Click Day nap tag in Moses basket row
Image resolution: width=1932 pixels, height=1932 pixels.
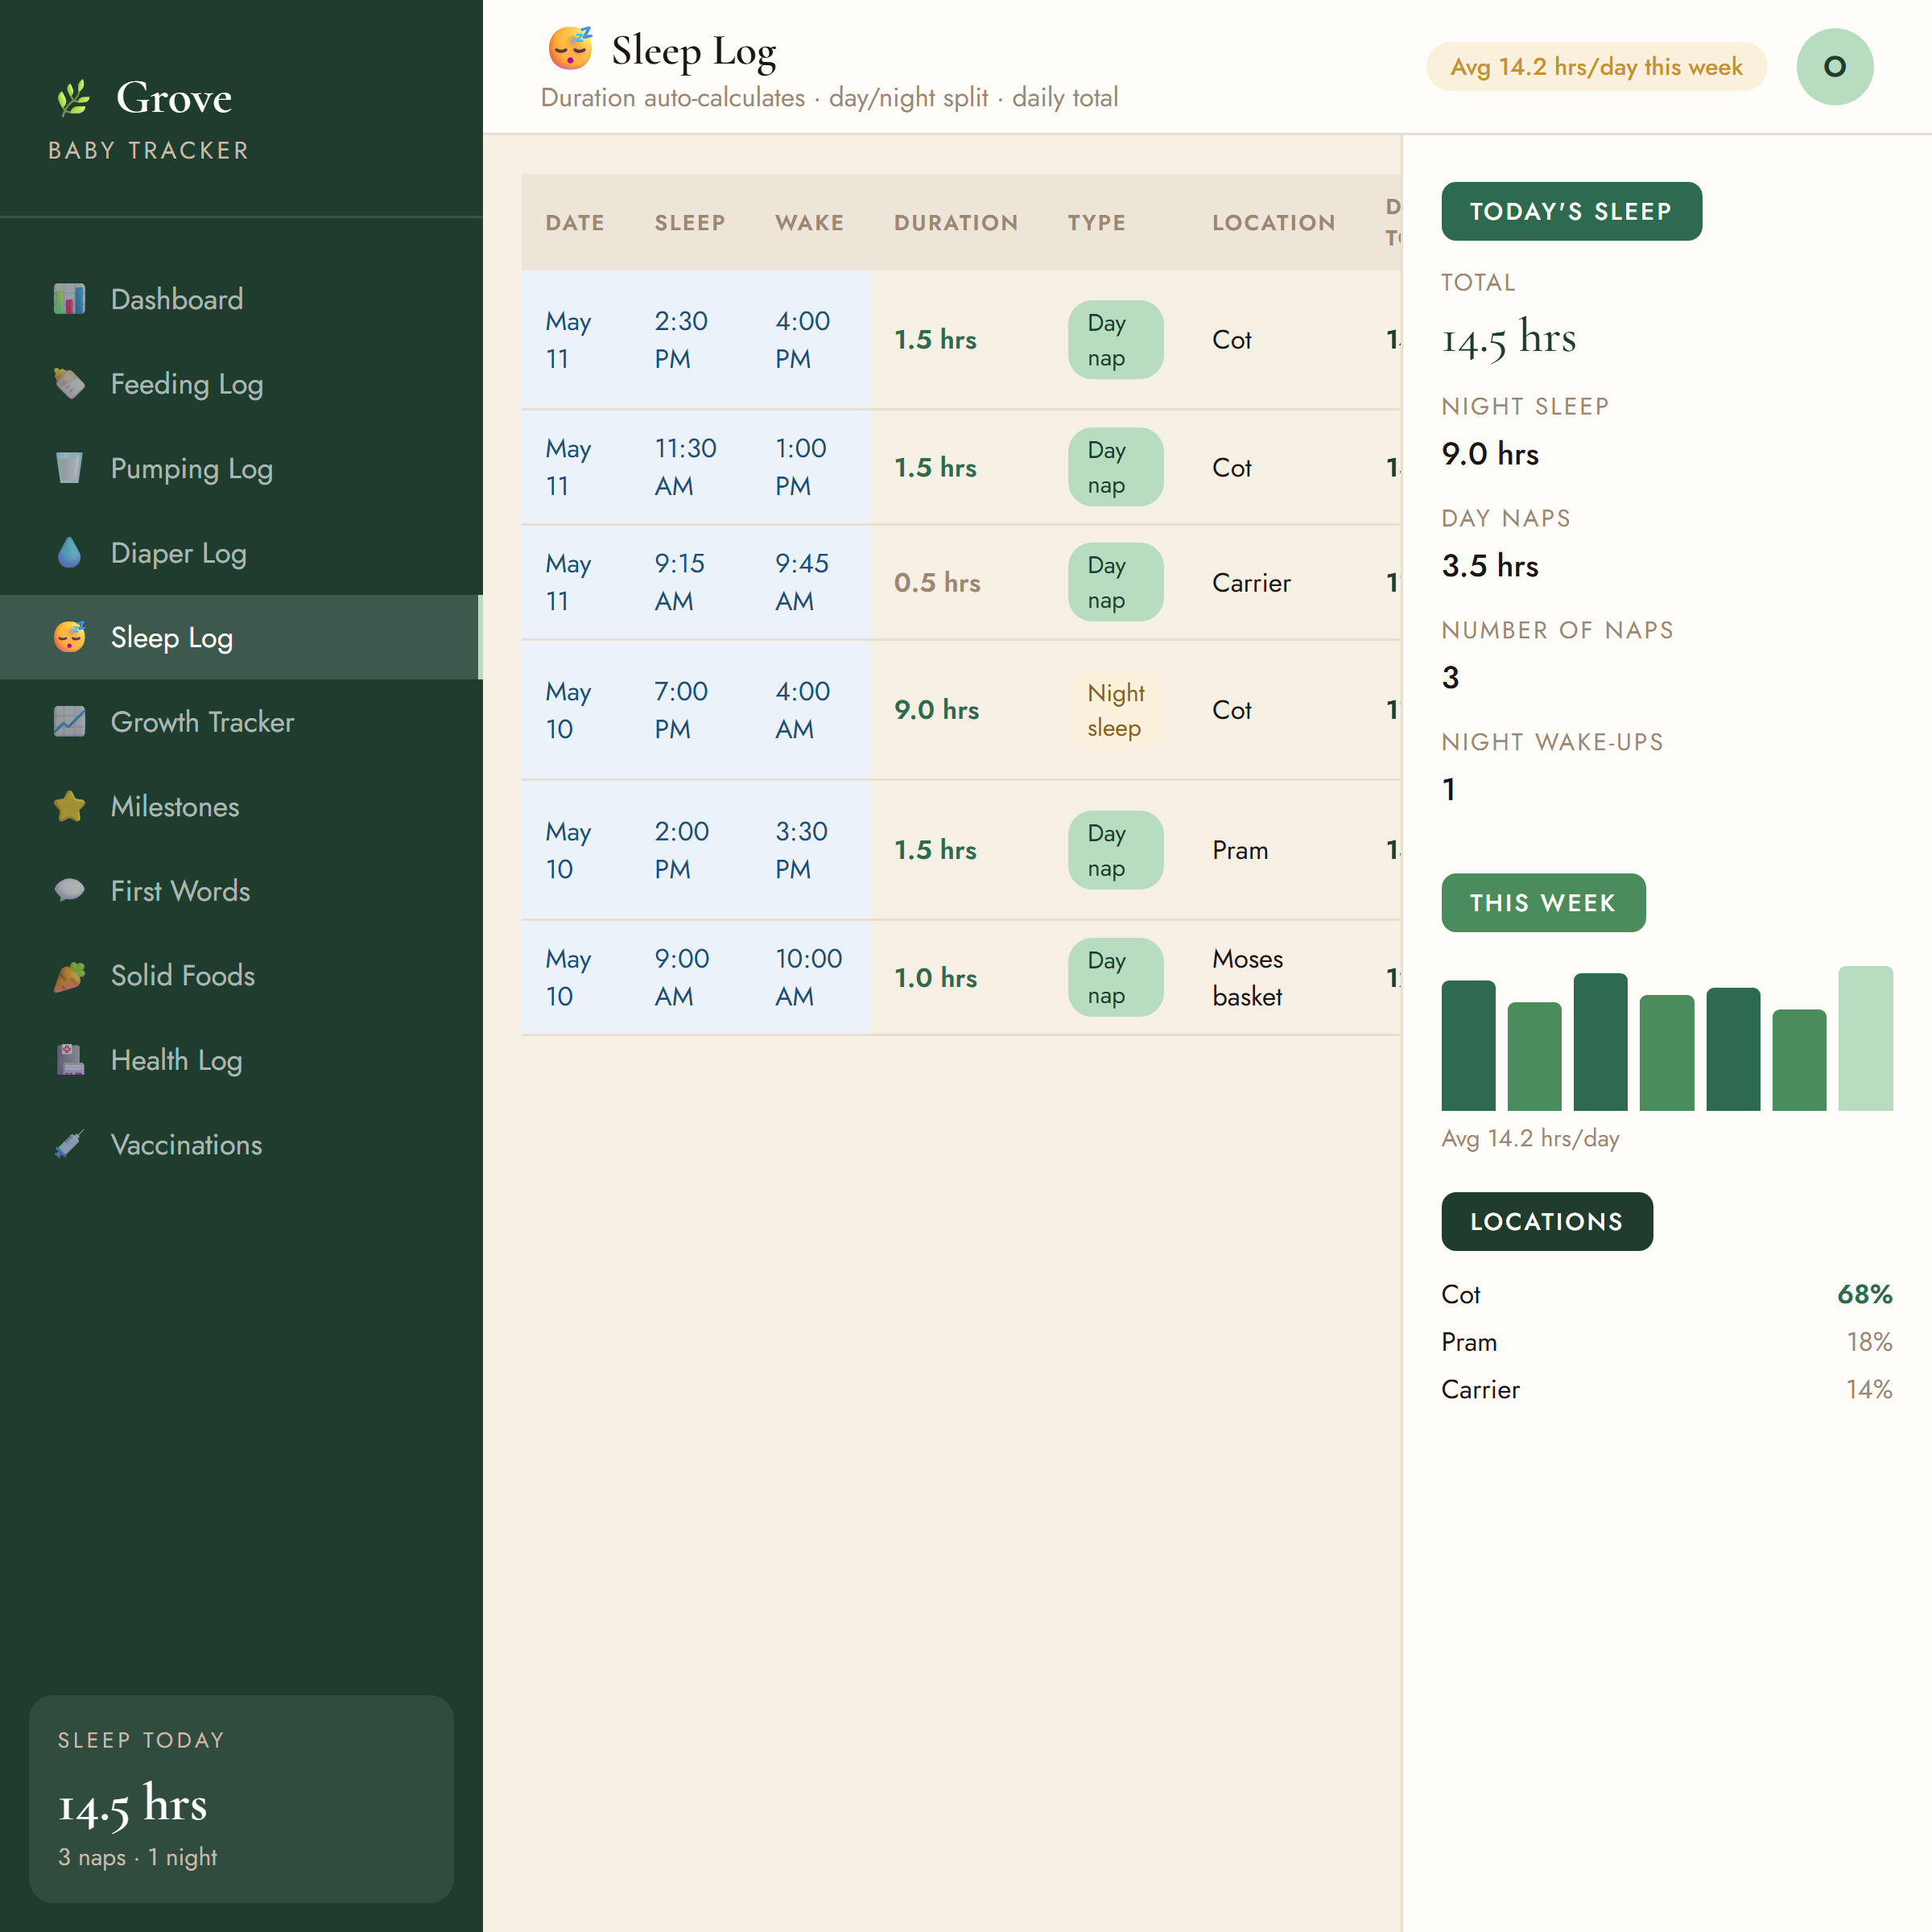[x=1115, y=977]
